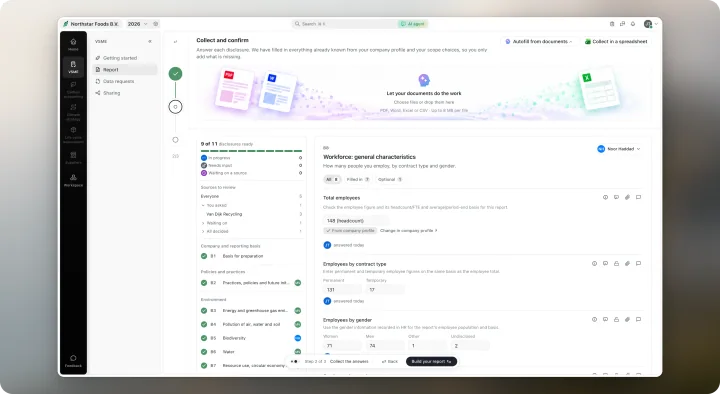Open the Autofill from documents dropdown
Viewport: 720px width, 394px height.
pyautogui.click(x=540, y=41)
